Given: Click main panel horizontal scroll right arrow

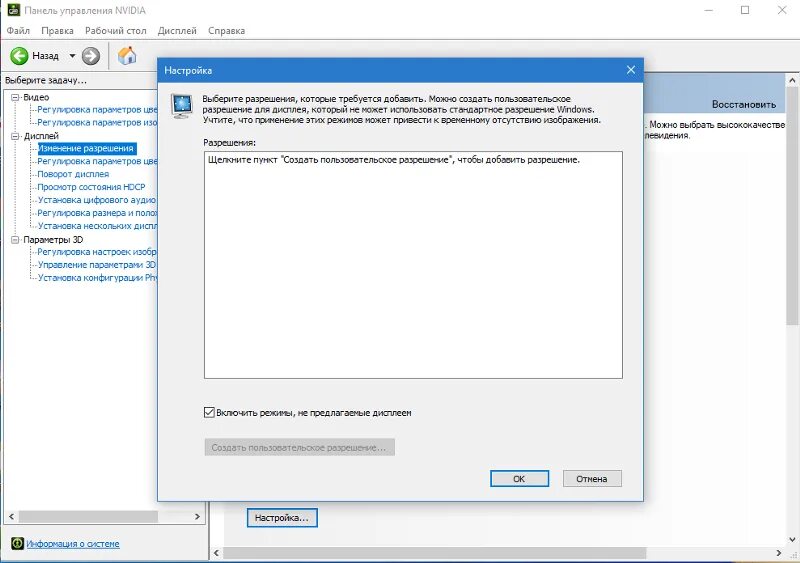Looking at the screenshot, I should (x=779, y=553).
